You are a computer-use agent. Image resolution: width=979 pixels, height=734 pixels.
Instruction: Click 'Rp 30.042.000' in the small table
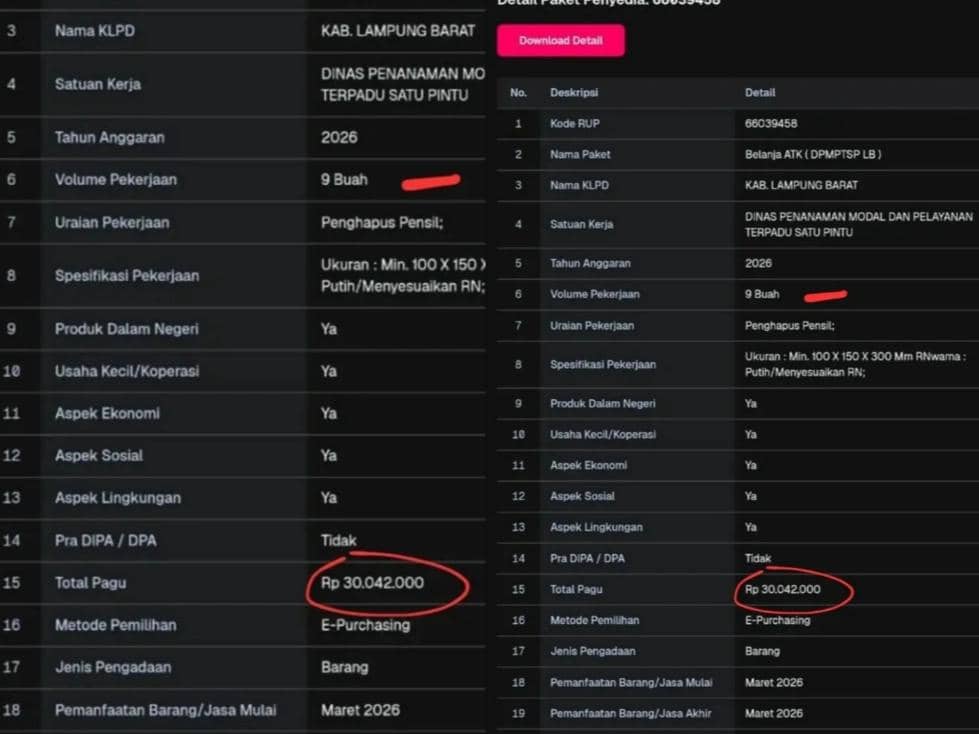click(x=782, y=589)
